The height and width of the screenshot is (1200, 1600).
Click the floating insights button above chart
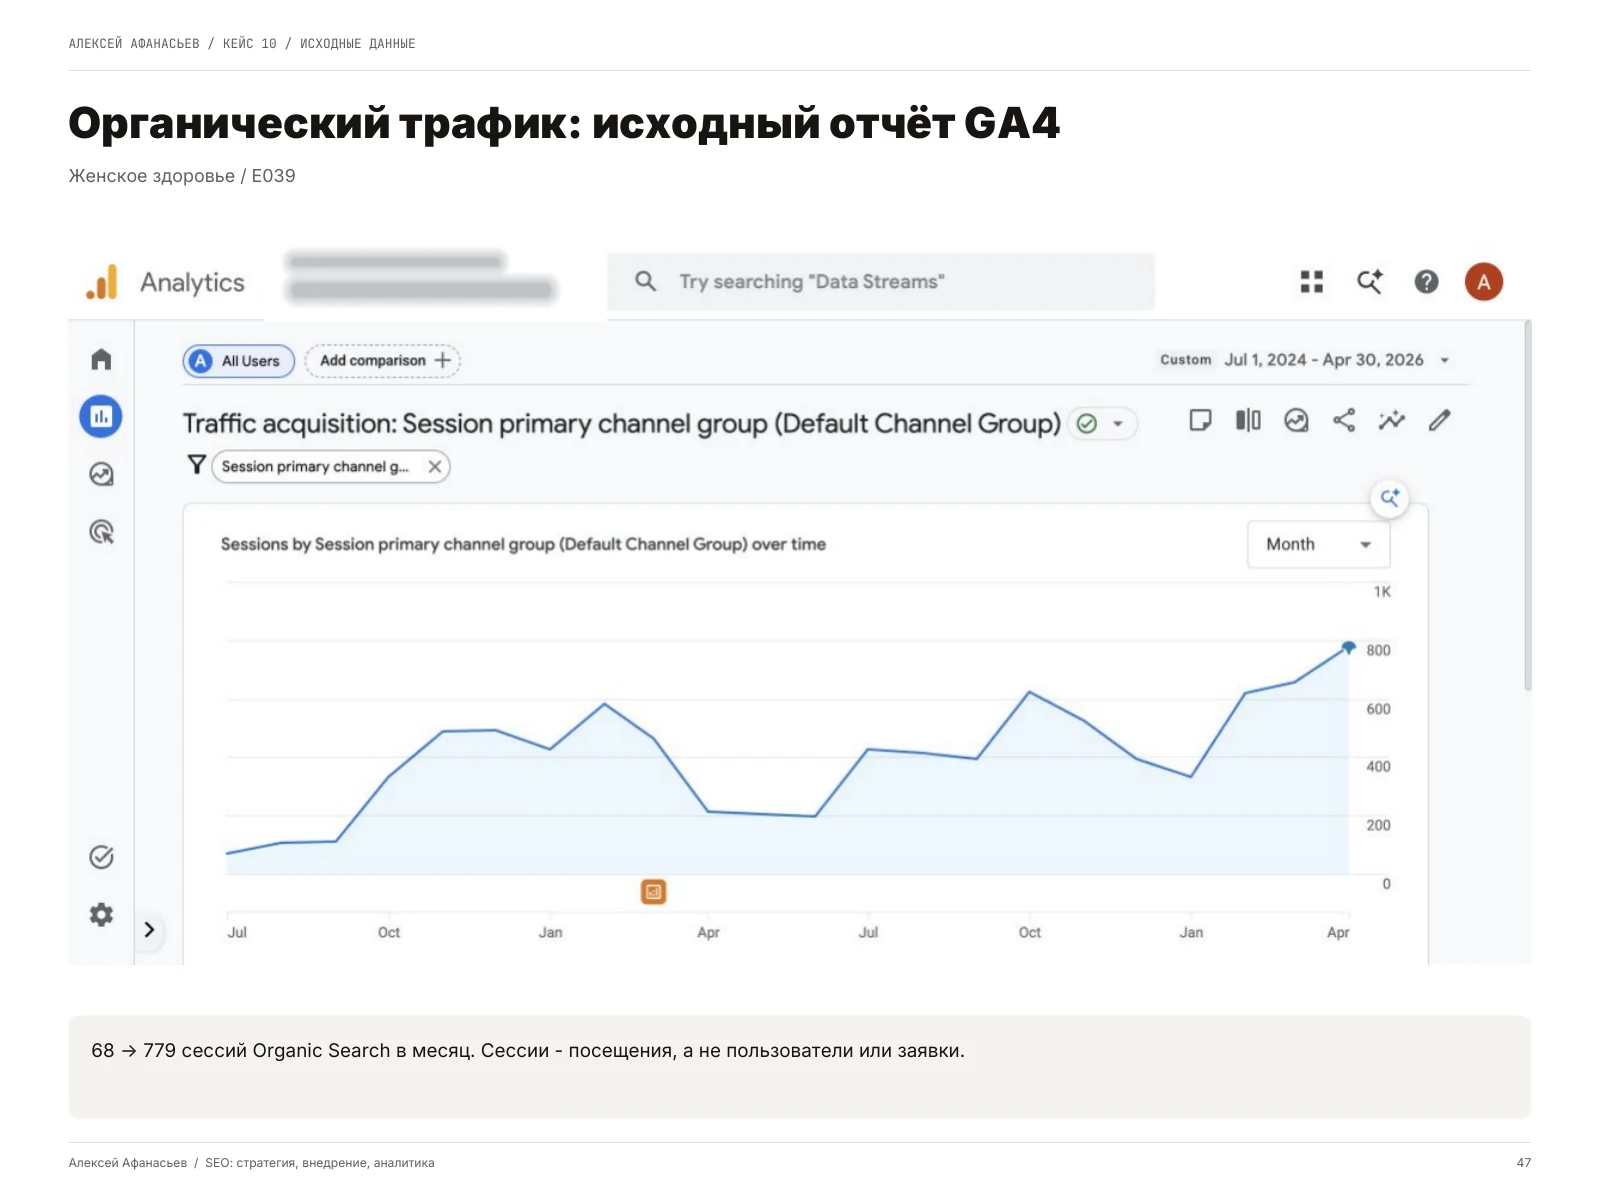(x=1390, y=498)
